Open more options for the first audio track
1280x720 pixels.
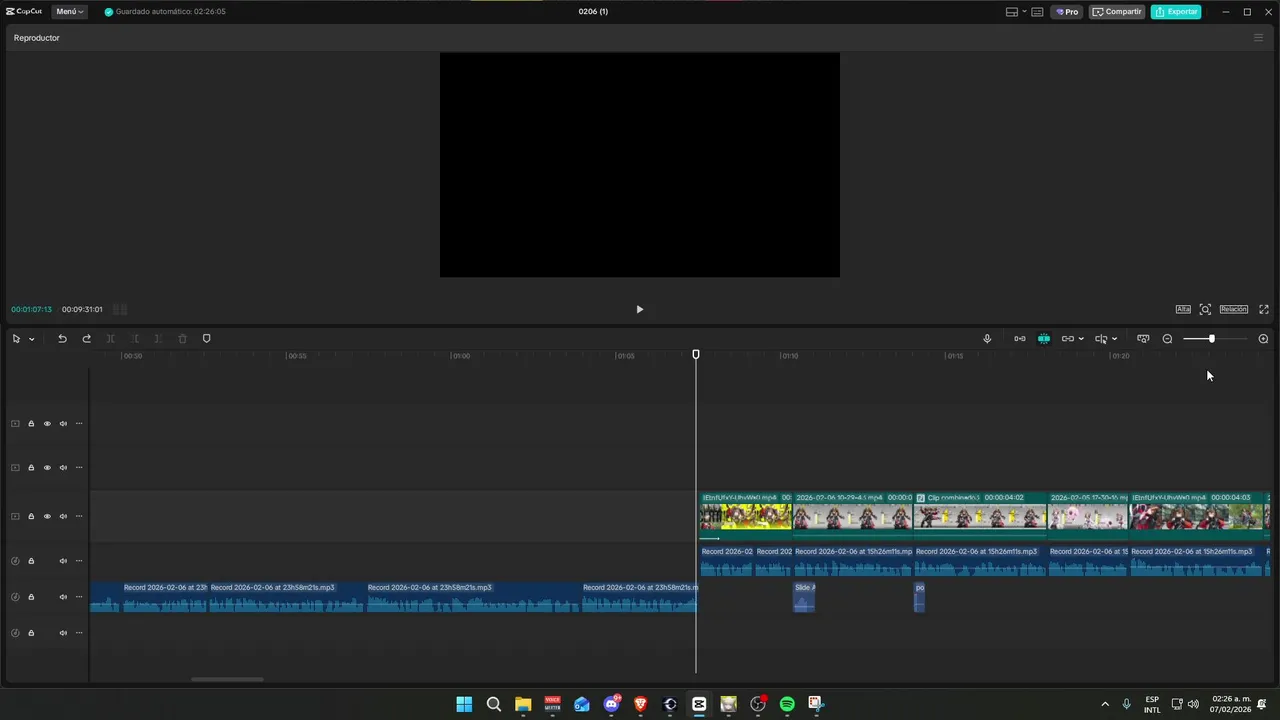pyautogui.click(x=79, y=561)
